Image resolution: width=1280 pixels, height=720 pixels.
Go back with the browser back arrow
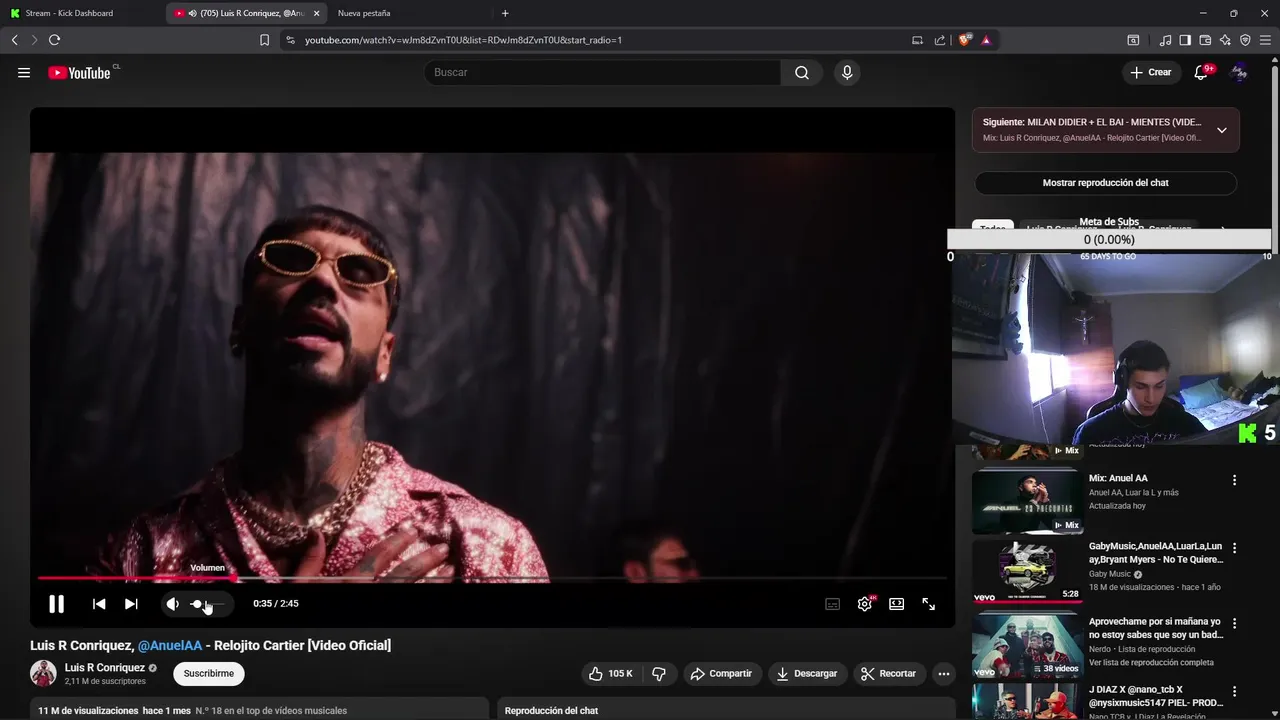click(x=14, y=40)
